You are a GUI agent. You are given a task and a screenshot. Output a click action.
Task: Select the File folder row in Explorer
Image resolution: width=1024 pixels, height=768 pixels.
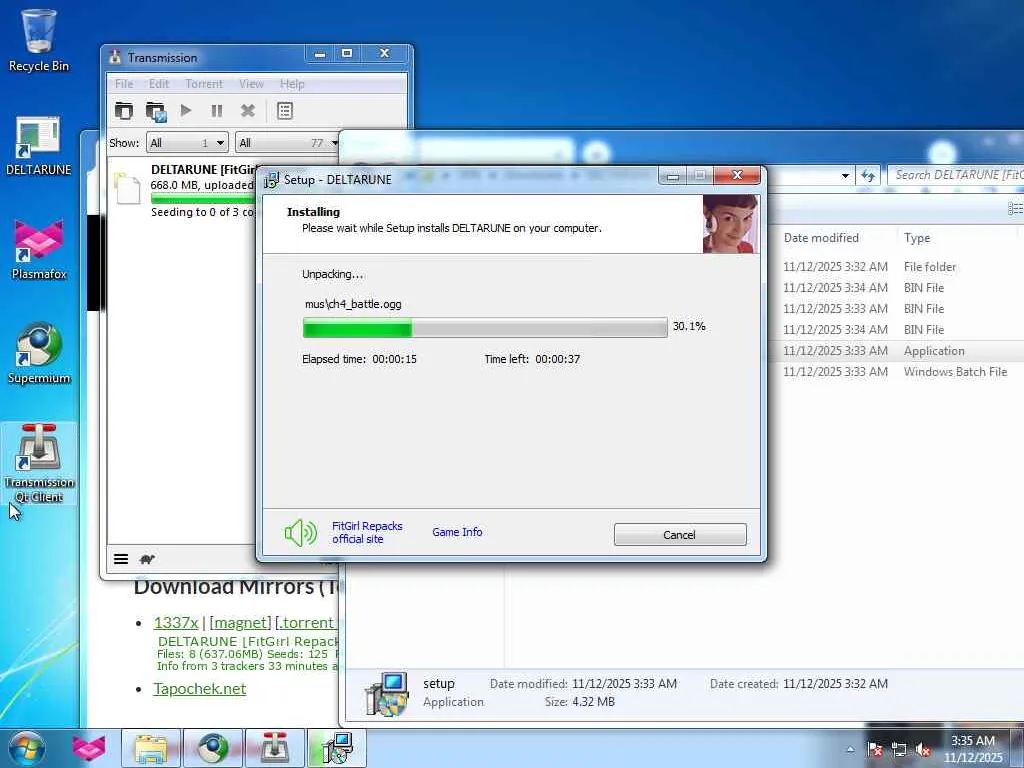pos(896,266)
